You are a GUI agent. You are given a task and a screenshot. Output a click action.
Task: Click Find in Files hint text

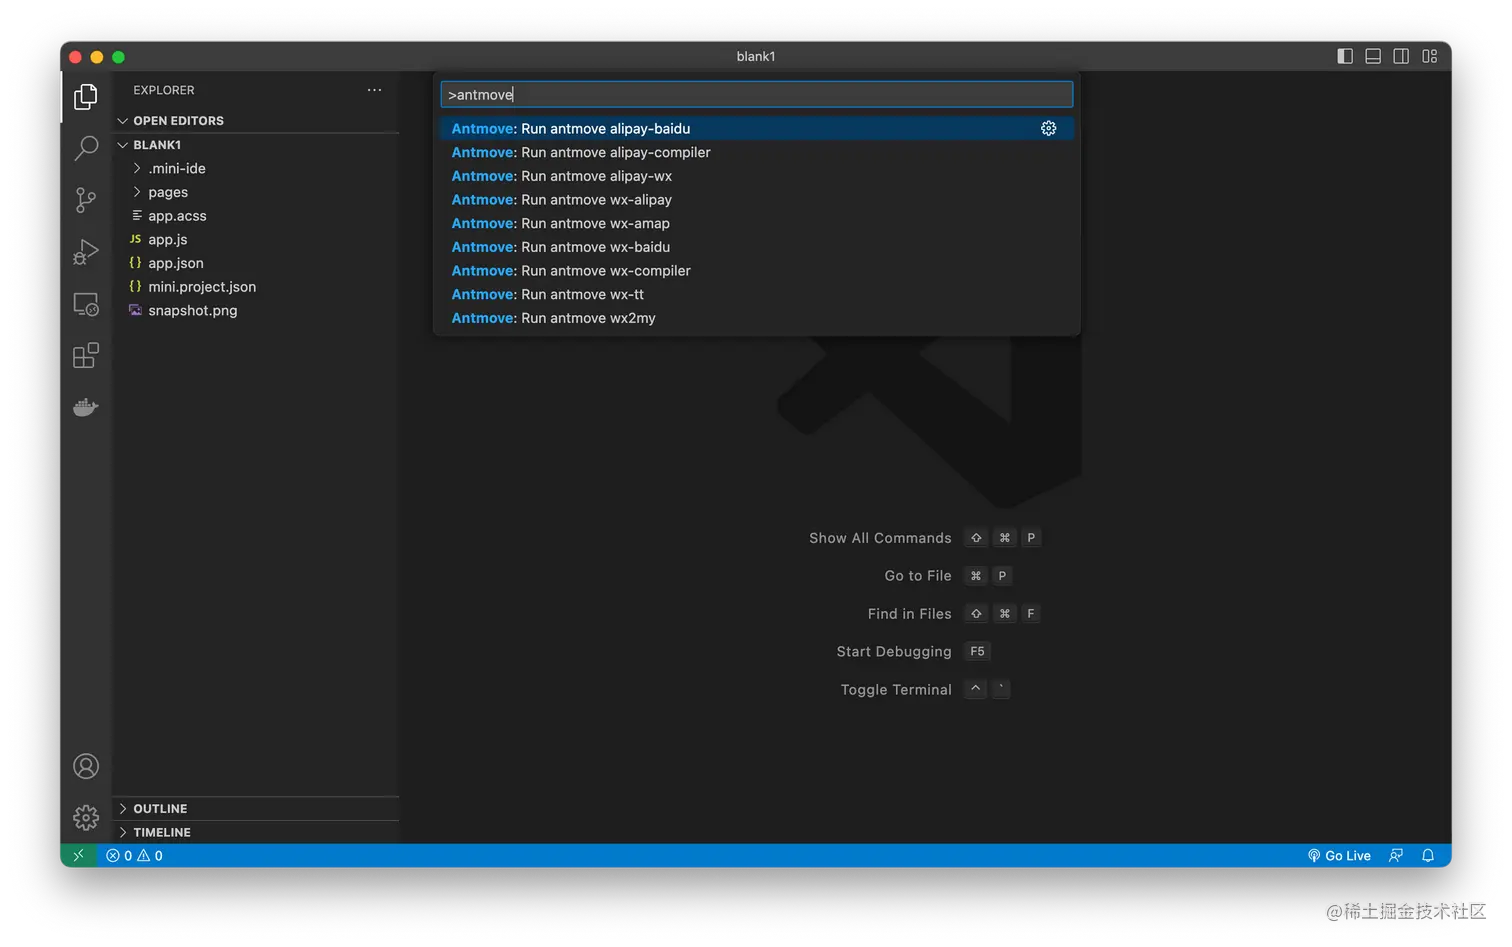point(910,614)
